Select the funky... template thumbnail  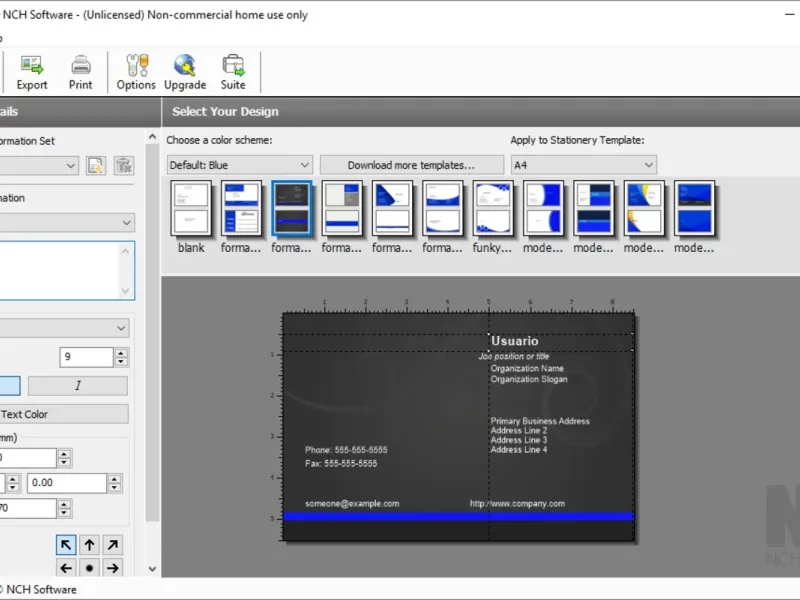click(x=492, y=208)
